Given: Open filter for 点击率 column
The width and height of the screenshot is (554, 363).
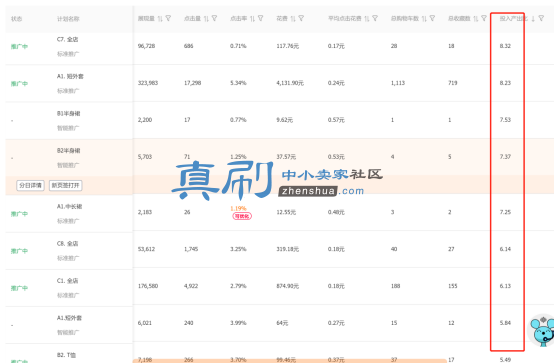Looking at the screenshot, I should [260, 18].
